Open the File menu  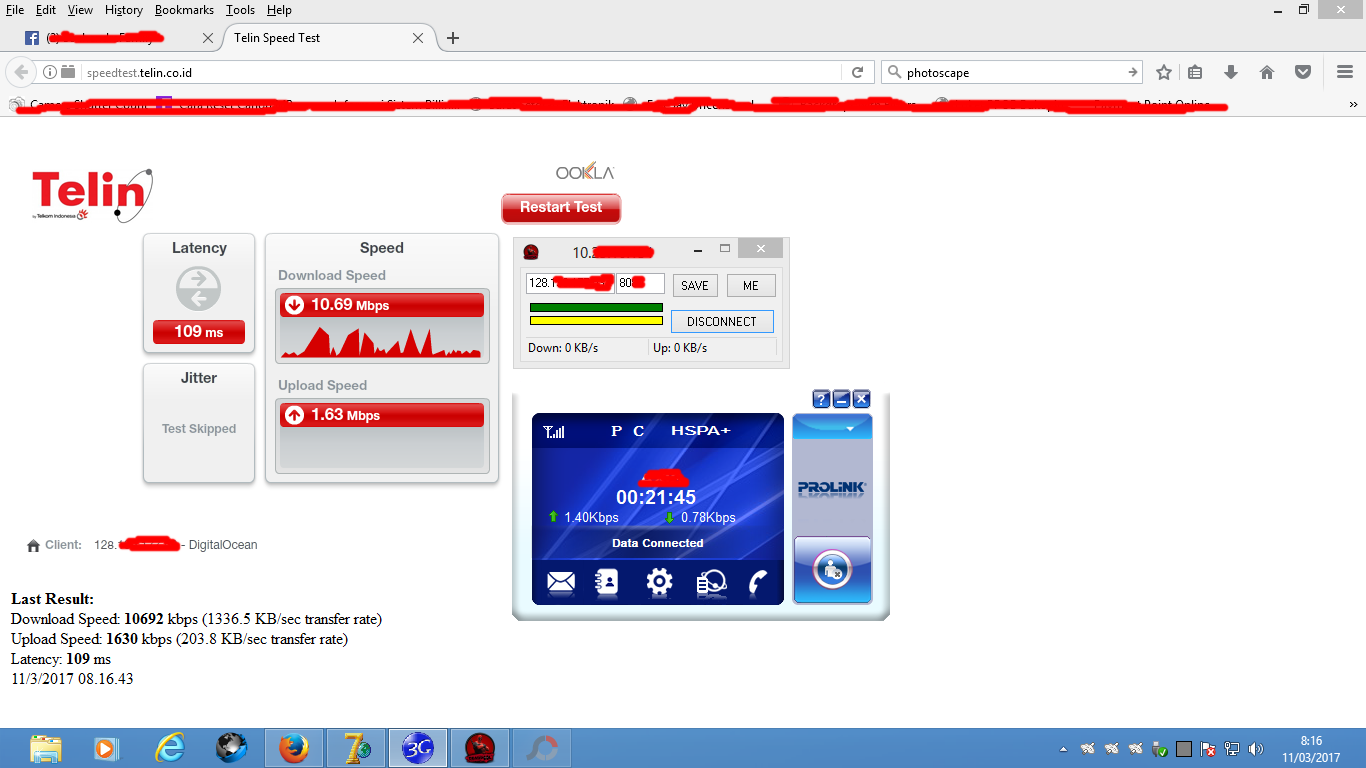pyautogui.click(x=15, y=10)
